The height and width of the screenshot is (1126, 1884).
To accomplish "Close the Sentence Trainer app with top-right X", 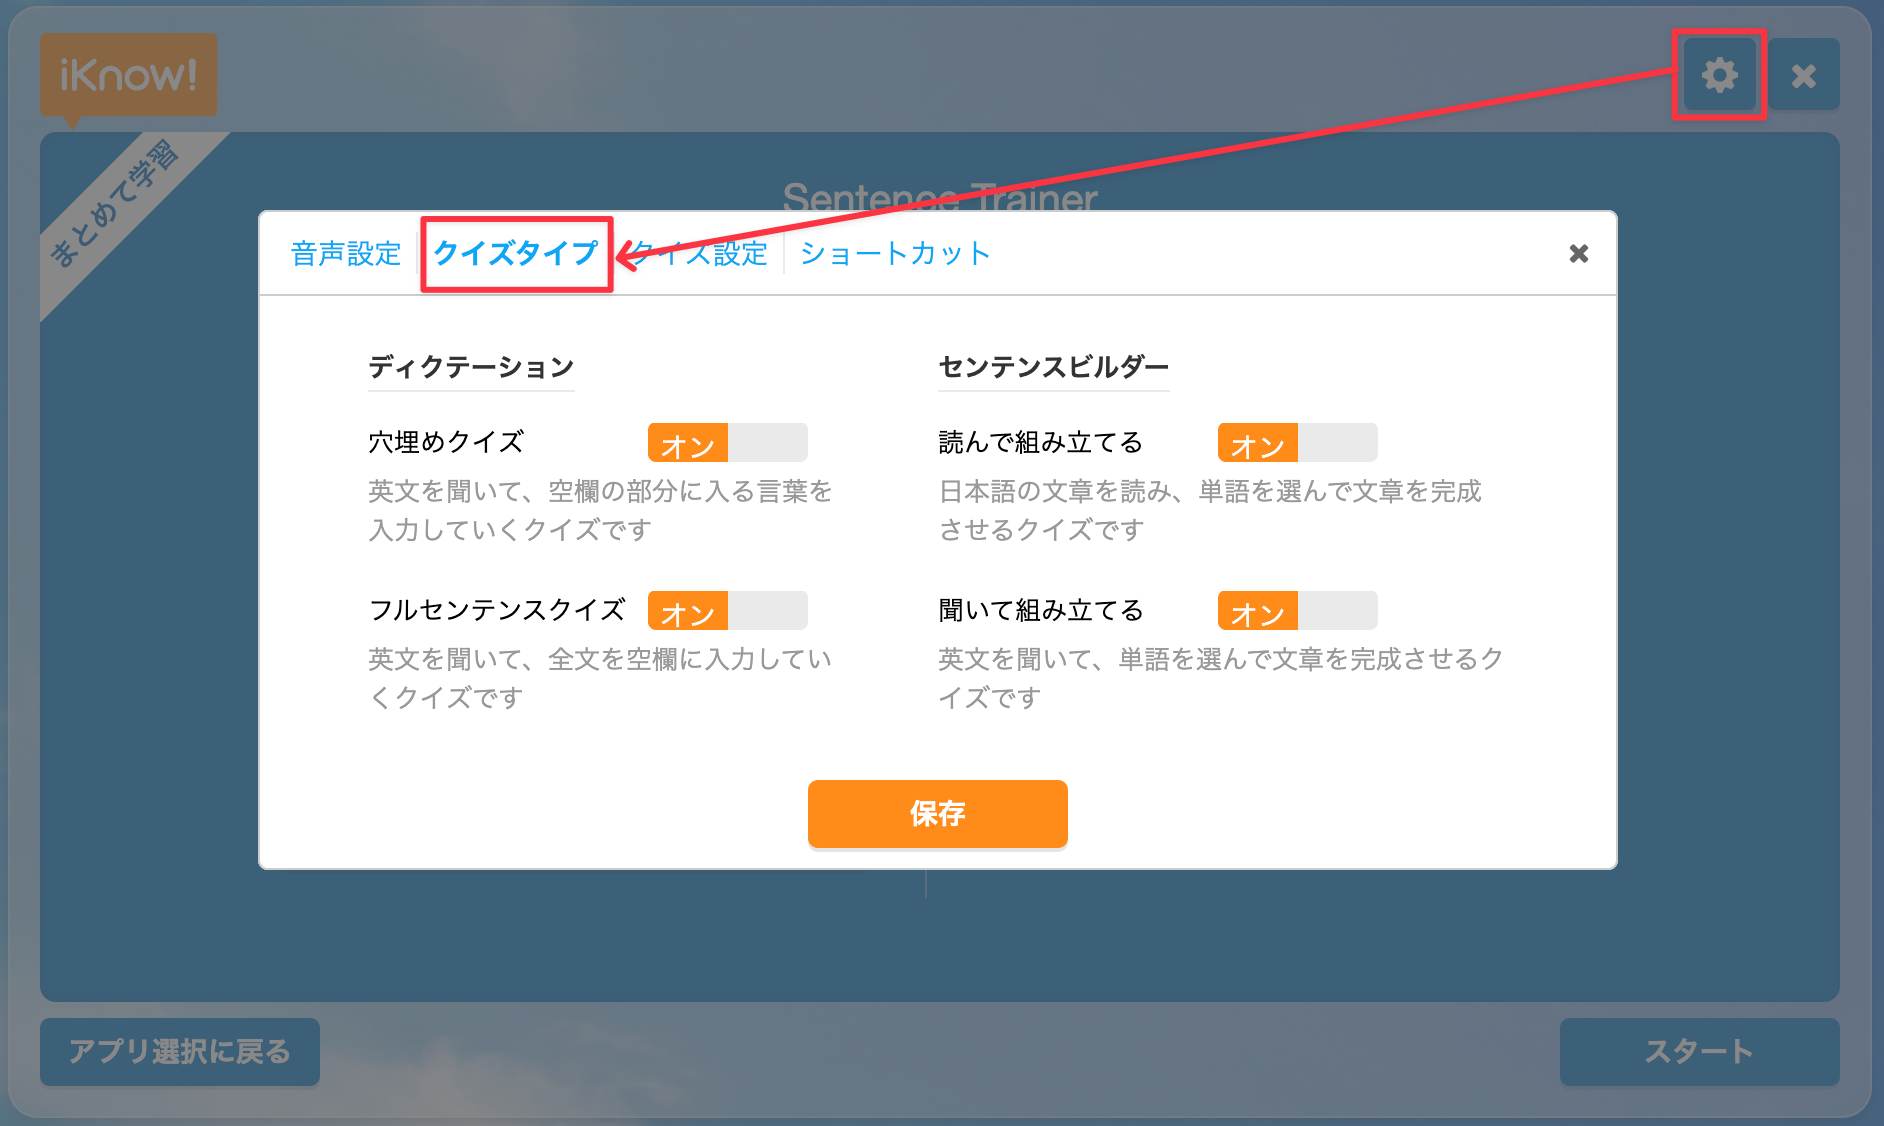I will click(1804, 75).
